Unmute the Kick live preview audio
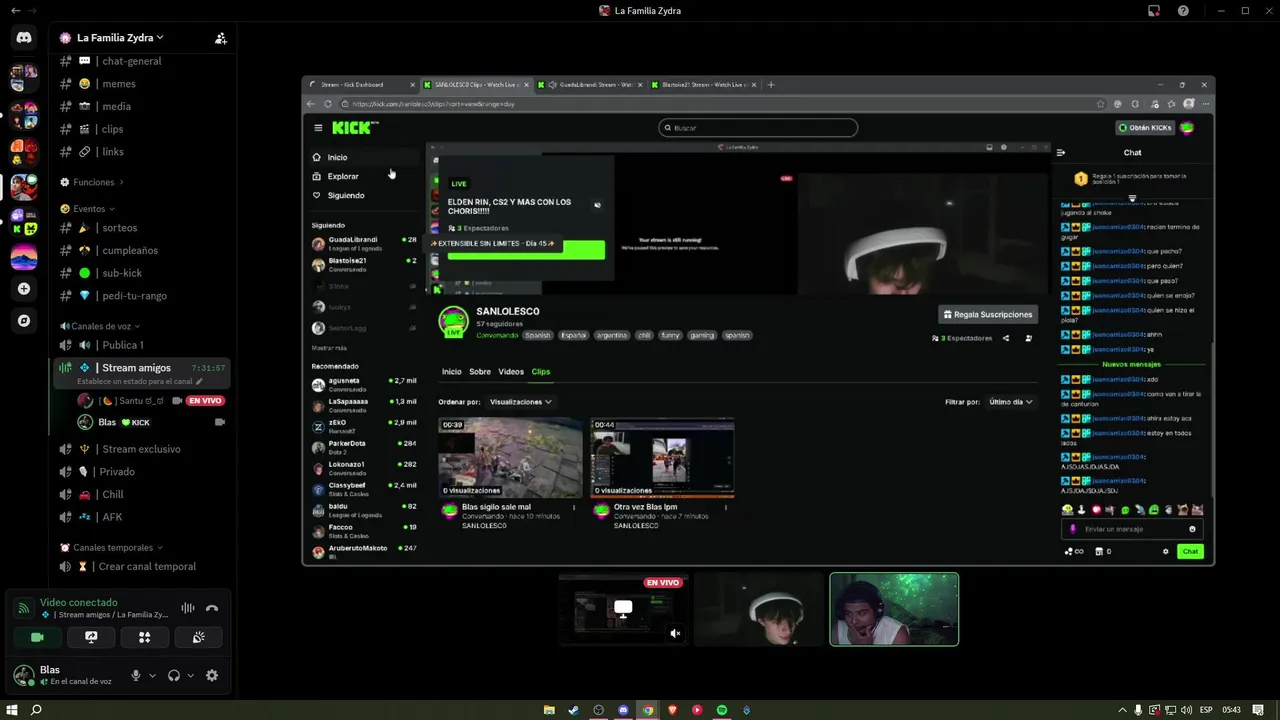 pos(597,205)
